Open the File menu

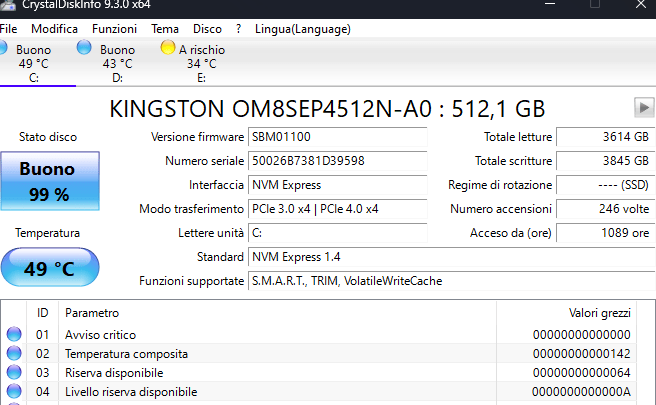tap(9, 29)
